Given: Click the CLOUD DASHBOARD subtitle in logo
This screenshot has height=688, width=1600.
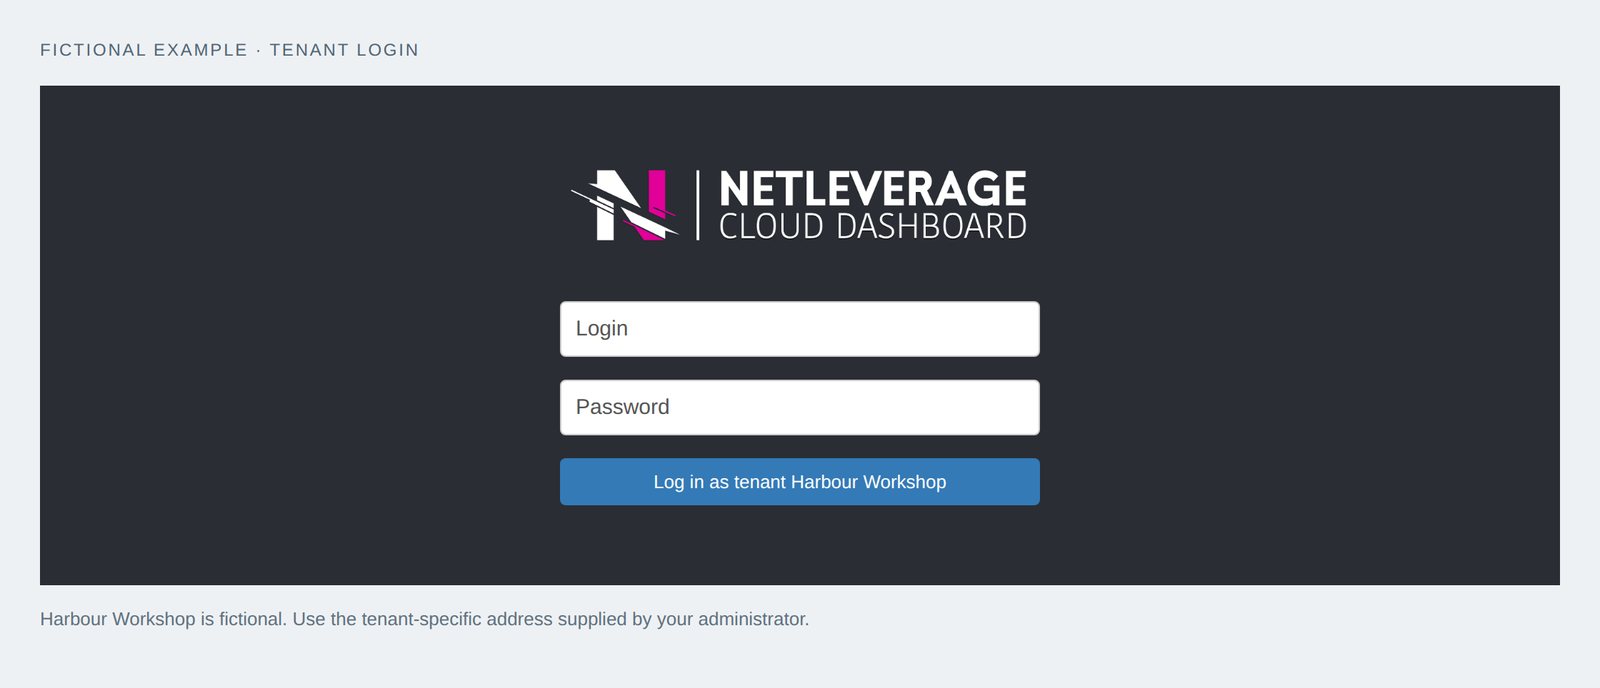Looking at the screenshot, I should (872, 227).
